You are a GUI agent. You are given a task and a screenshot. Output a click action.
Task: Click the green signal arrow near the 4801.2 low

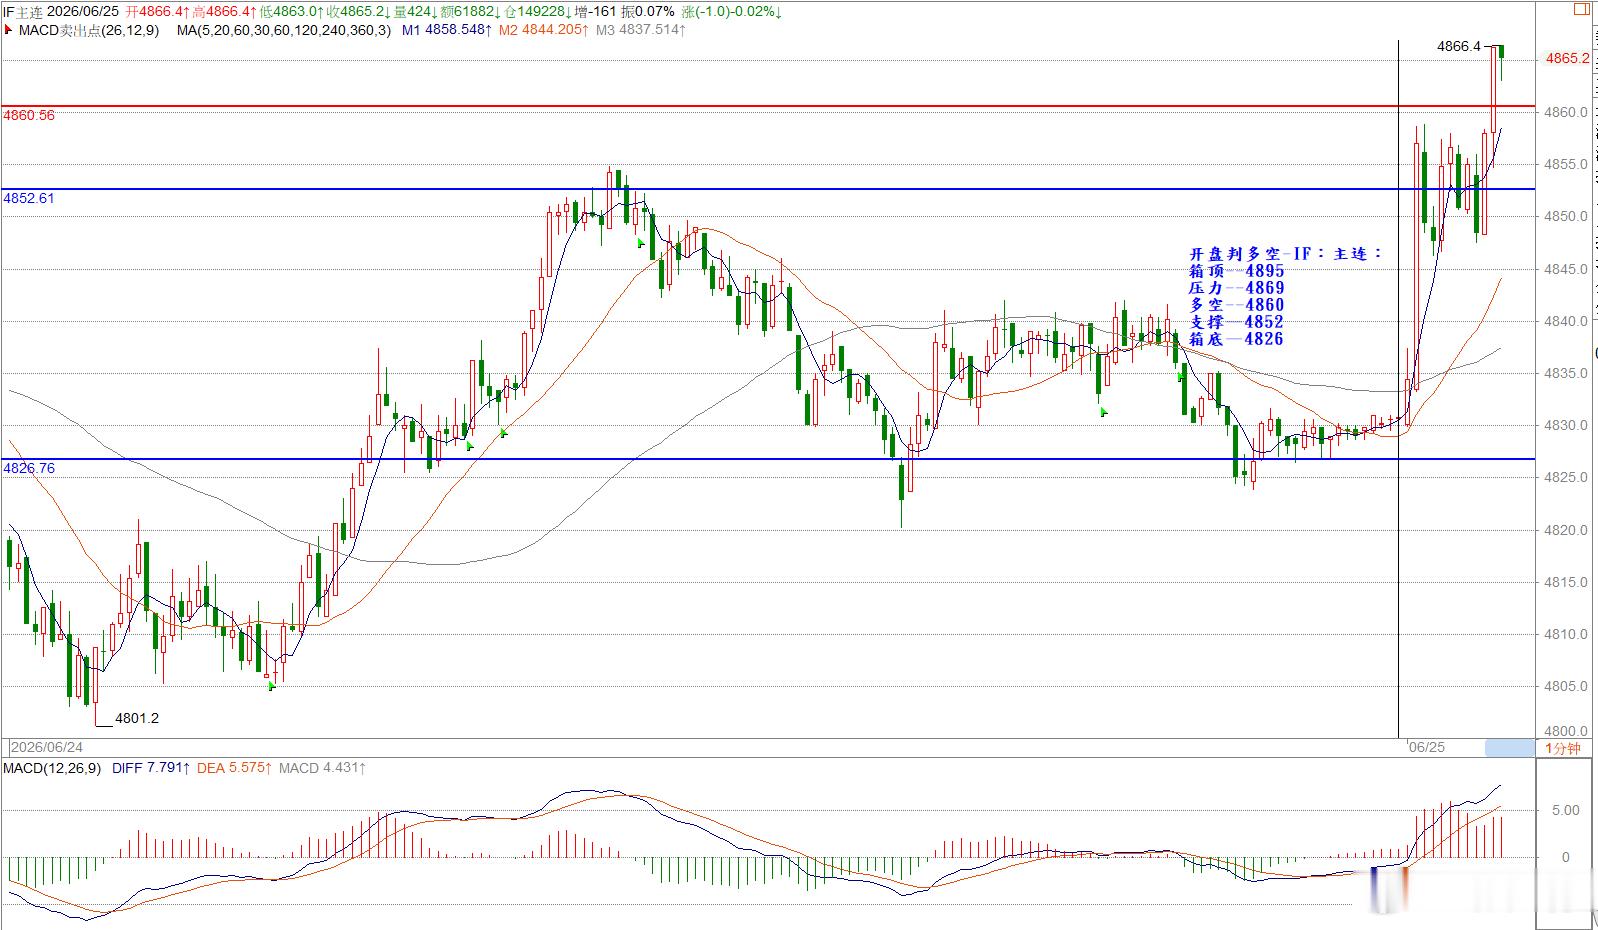tap(271, 686)
